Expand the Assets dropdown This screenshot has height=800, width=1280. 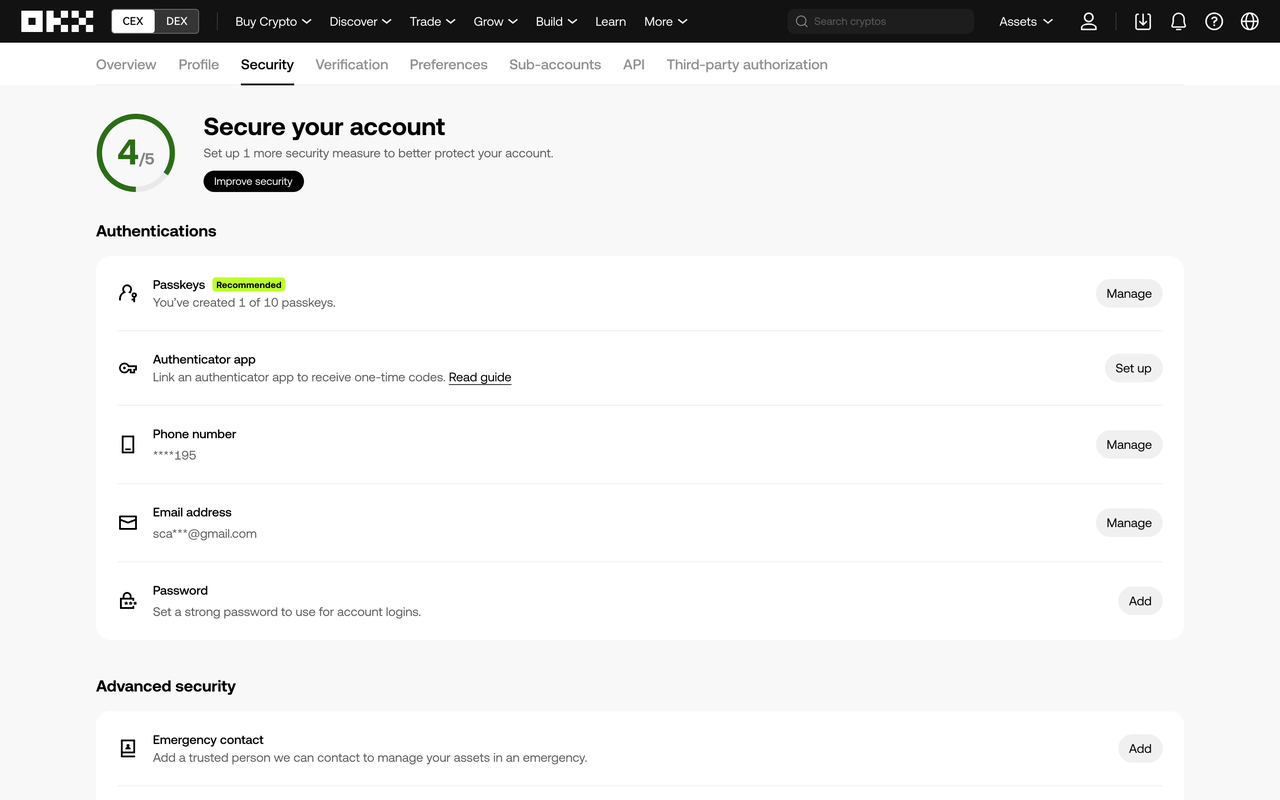(1026, 21)
